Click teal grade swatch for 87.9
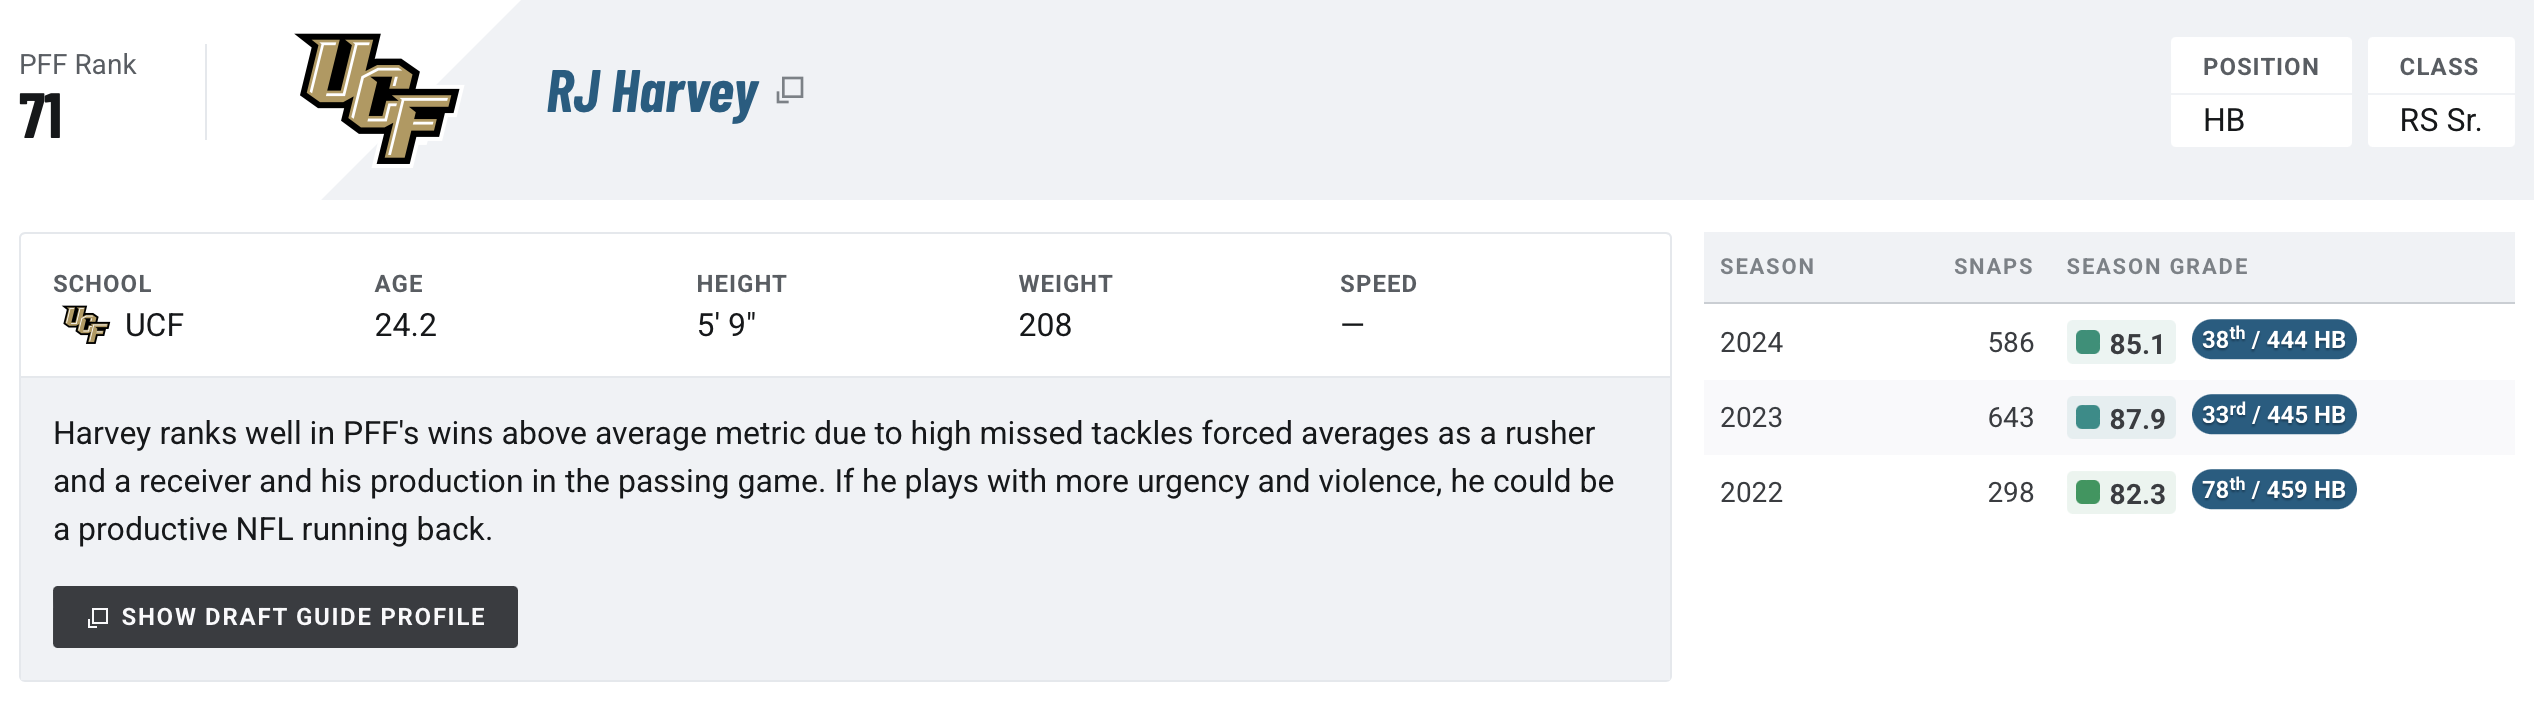Viewport: 2534px width, 702px height. [x=2088, y=417]
